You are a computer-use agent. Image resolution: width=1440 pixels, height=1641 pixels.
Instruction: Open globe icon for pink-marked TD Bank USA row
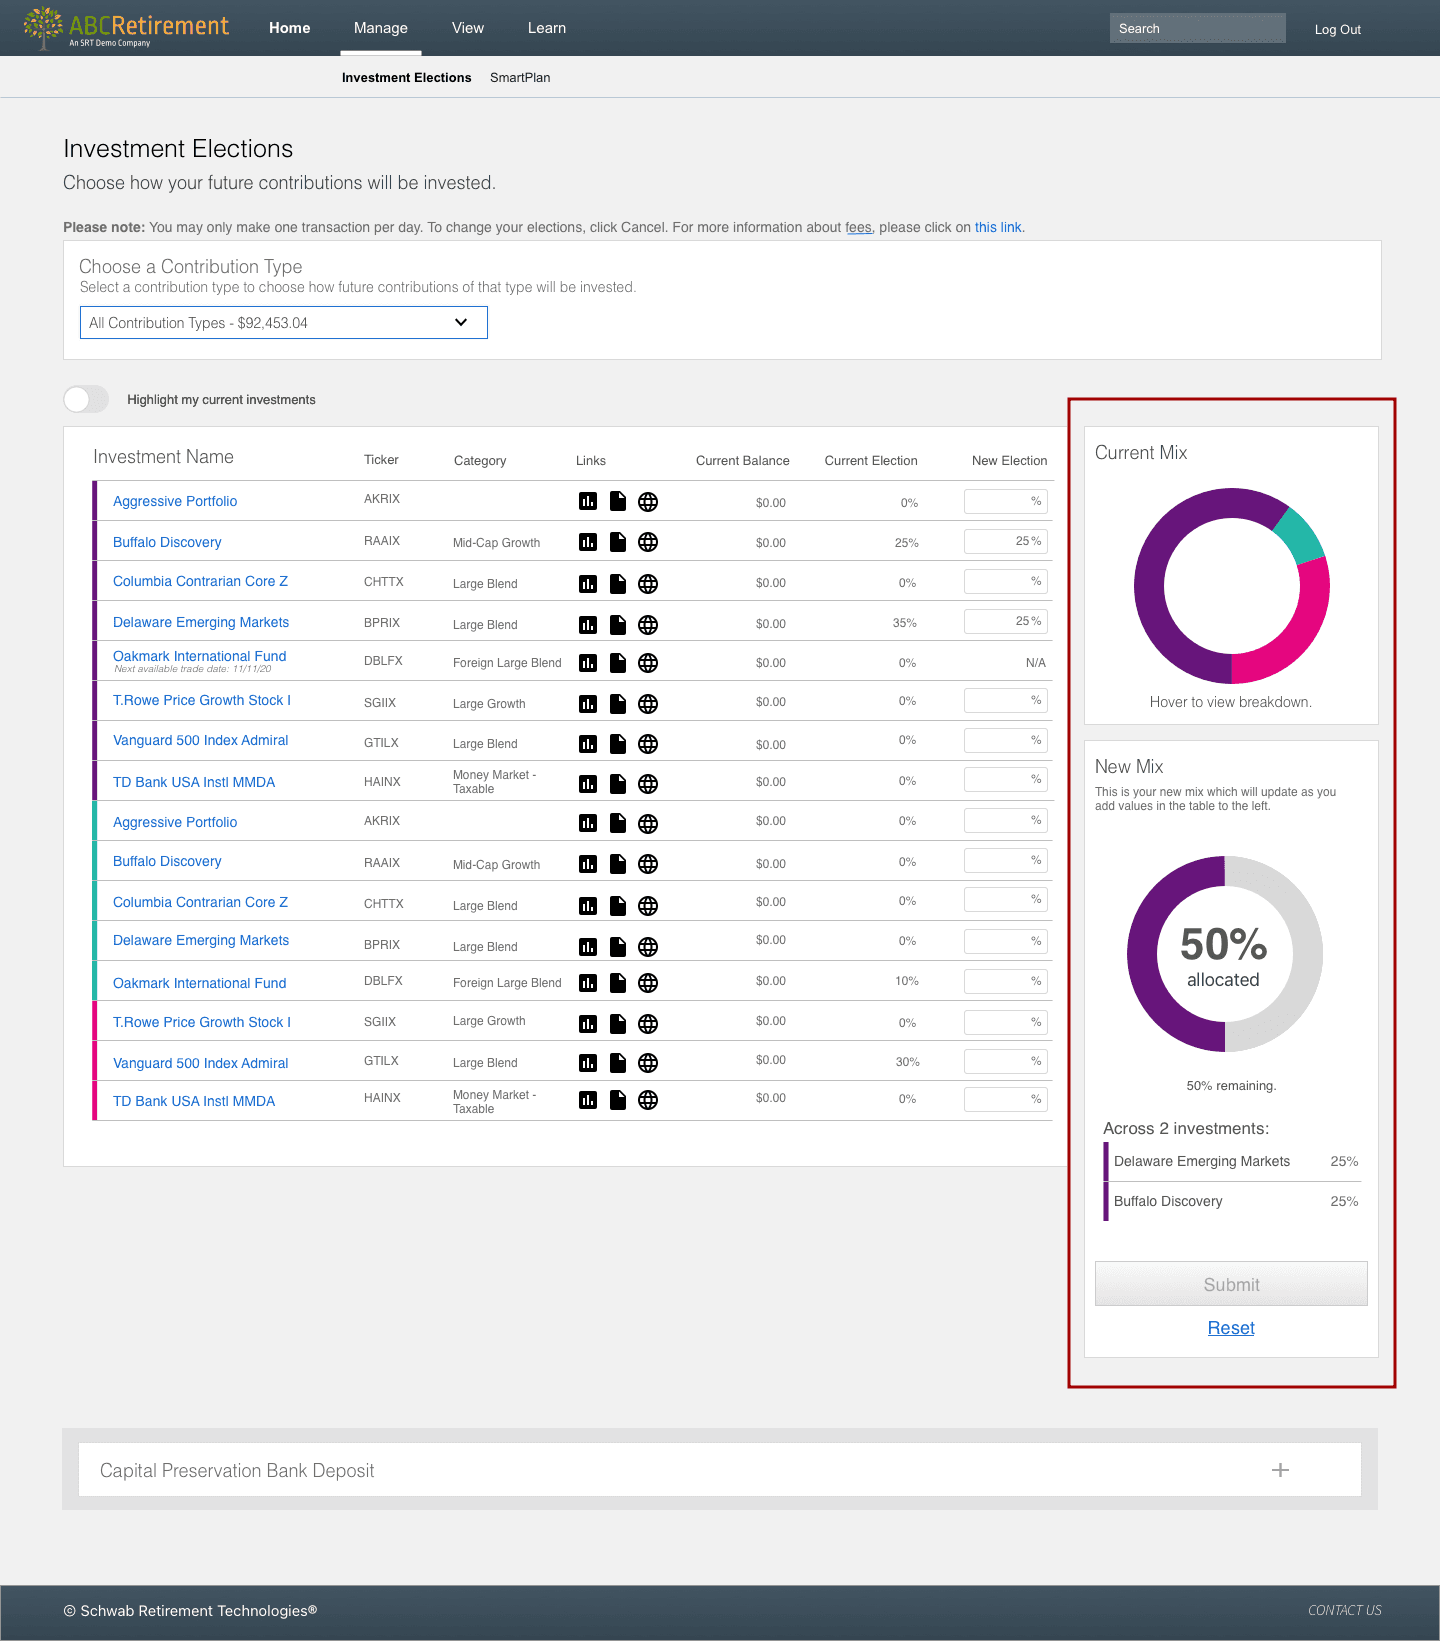pos(648,1100)
